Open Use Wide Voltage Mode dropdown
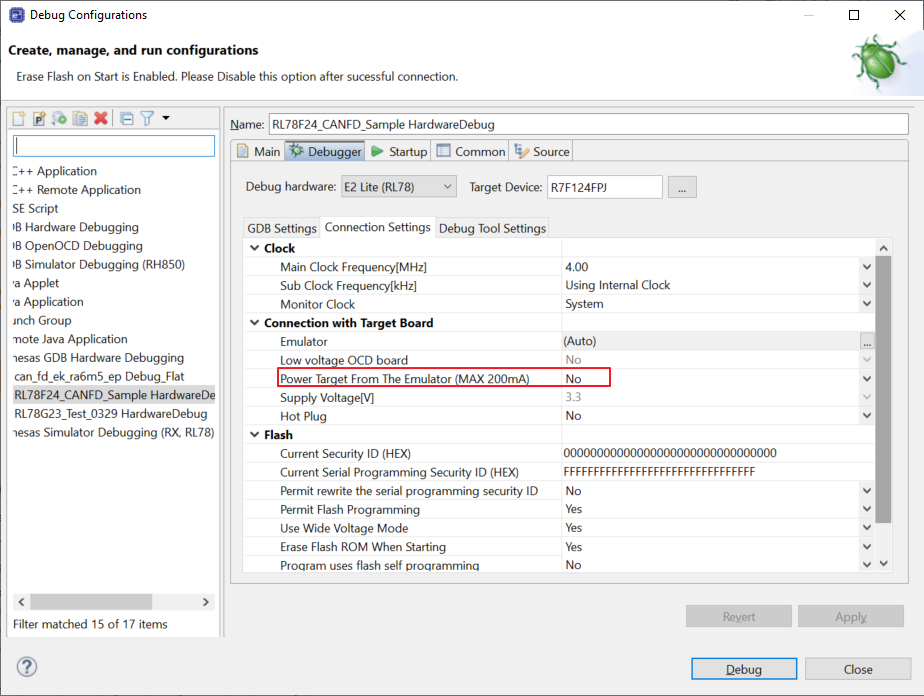924x696 pixels. click(x=866, y=527)
